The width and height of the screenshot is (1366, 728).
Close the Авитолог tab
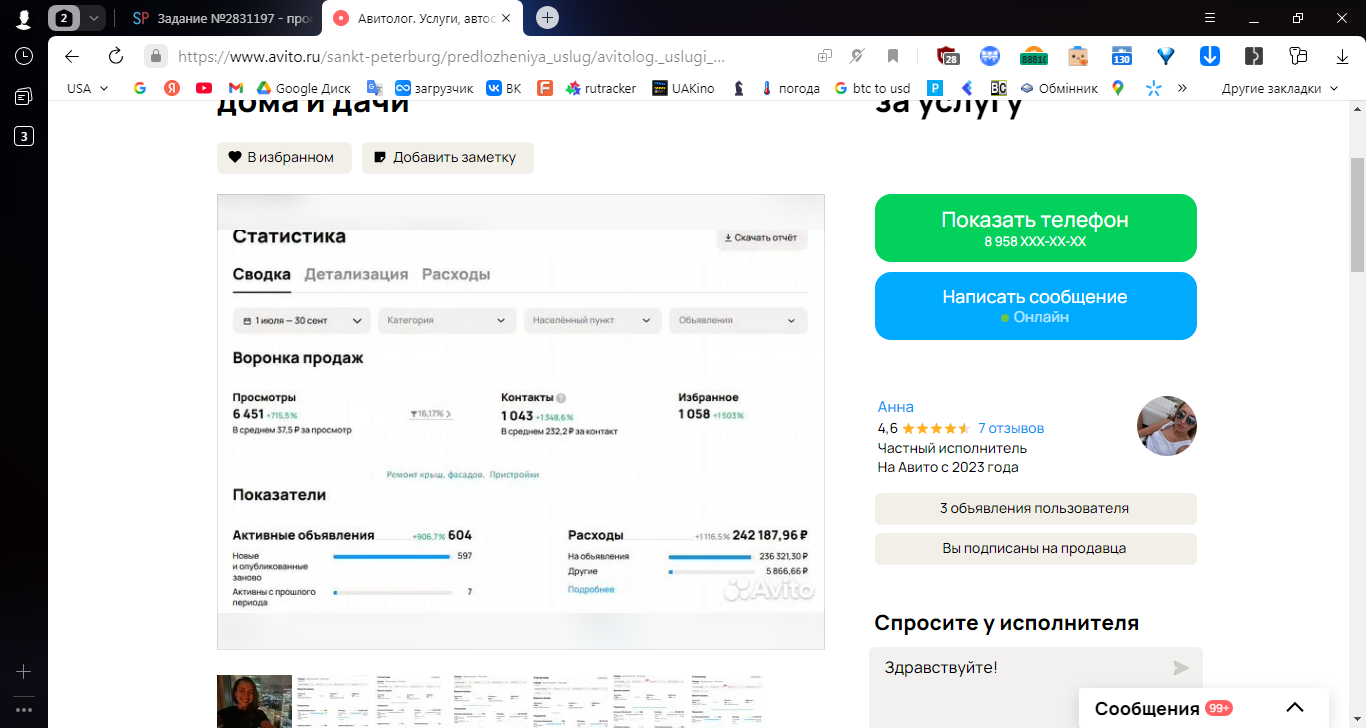tap(507, 18)
